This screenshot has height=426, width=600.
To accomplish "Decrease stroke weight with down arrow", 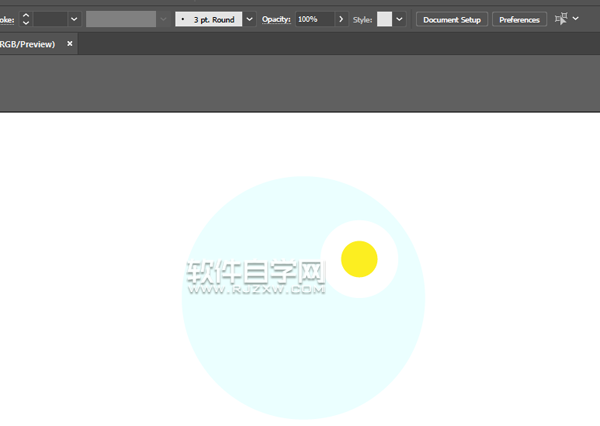I will [26, 23].
